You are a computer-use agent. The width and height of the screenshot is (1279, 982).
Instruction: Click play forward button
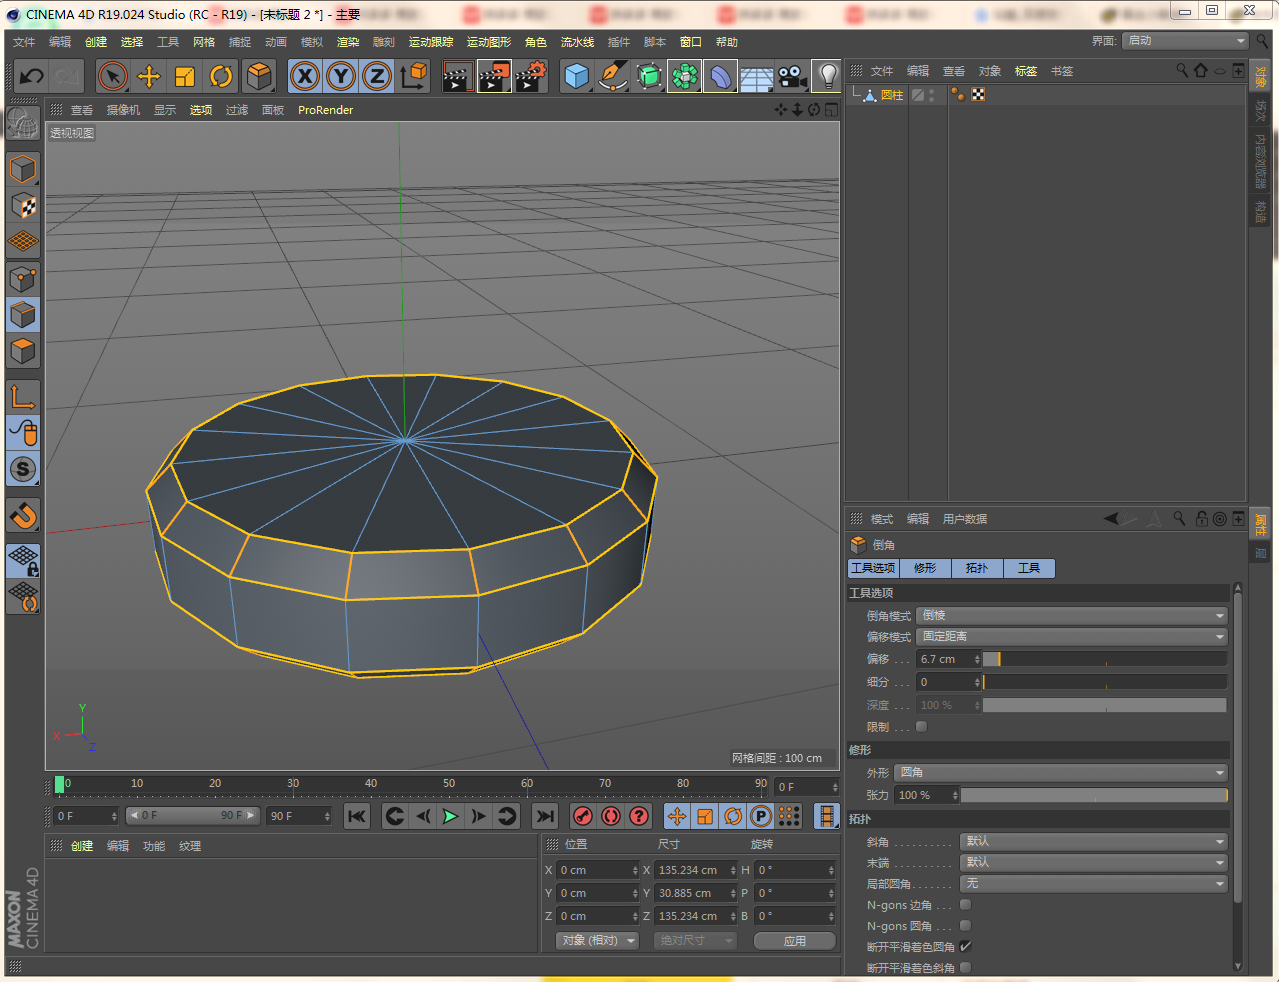click(451, 817)
